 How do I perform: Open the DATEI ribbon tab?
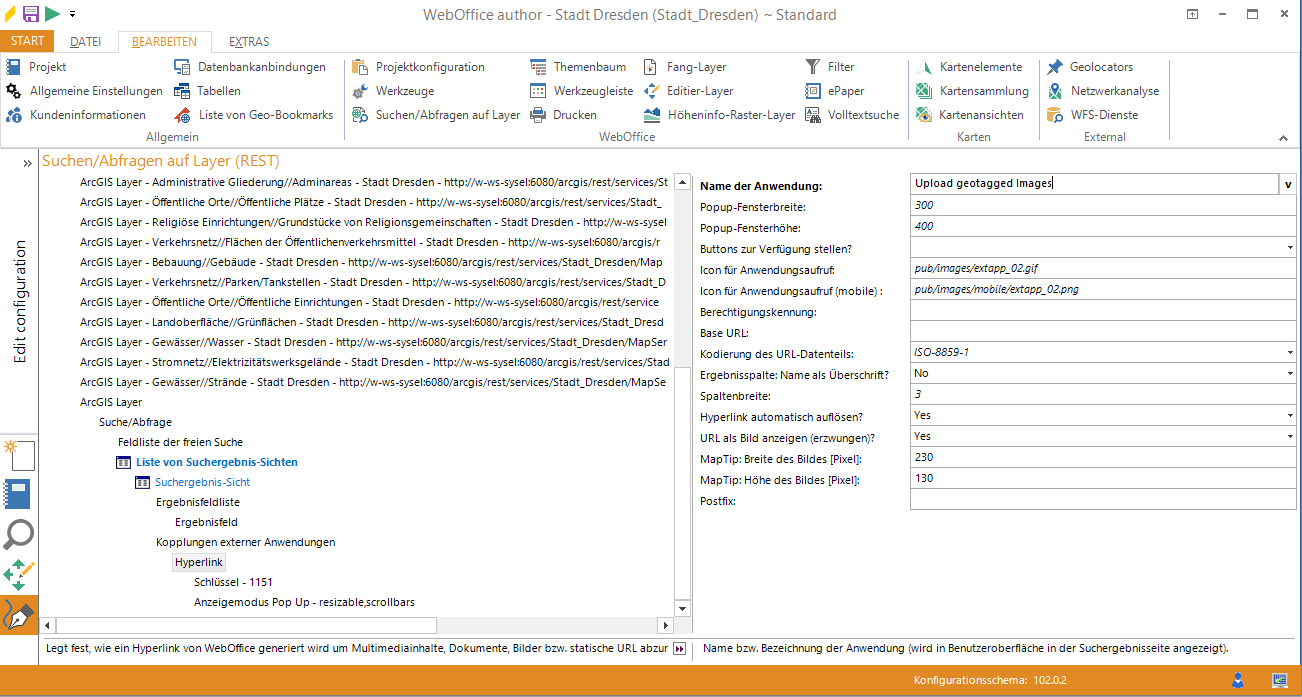[85, 42]
